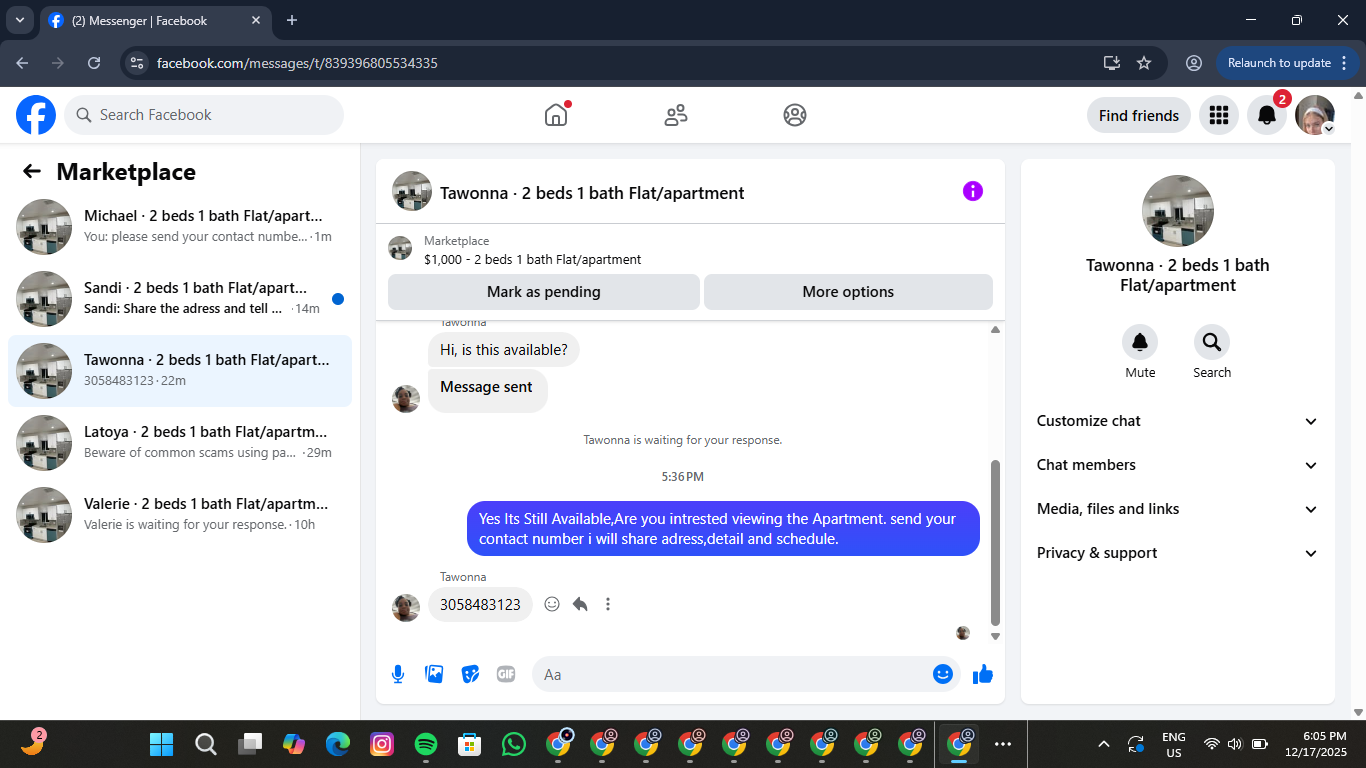Expand Media, files and links section

tap(1178, 509)
